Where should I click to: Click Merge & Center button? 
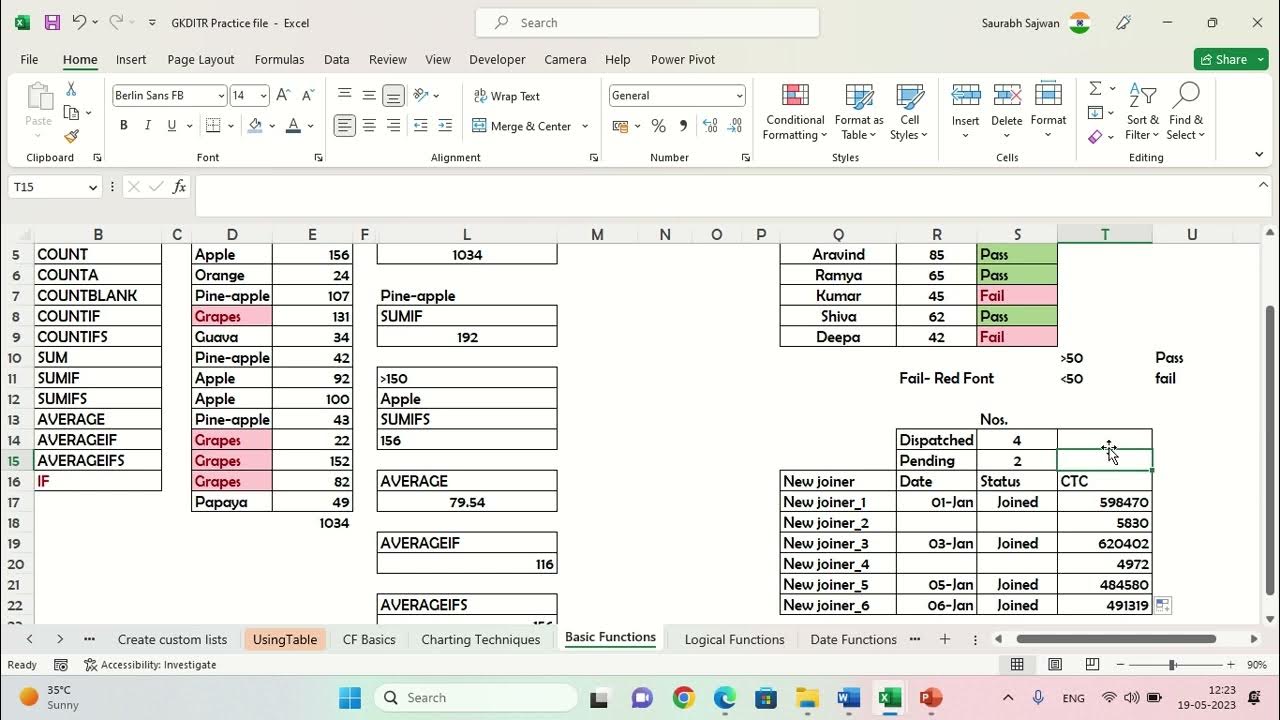coord(522,126)
